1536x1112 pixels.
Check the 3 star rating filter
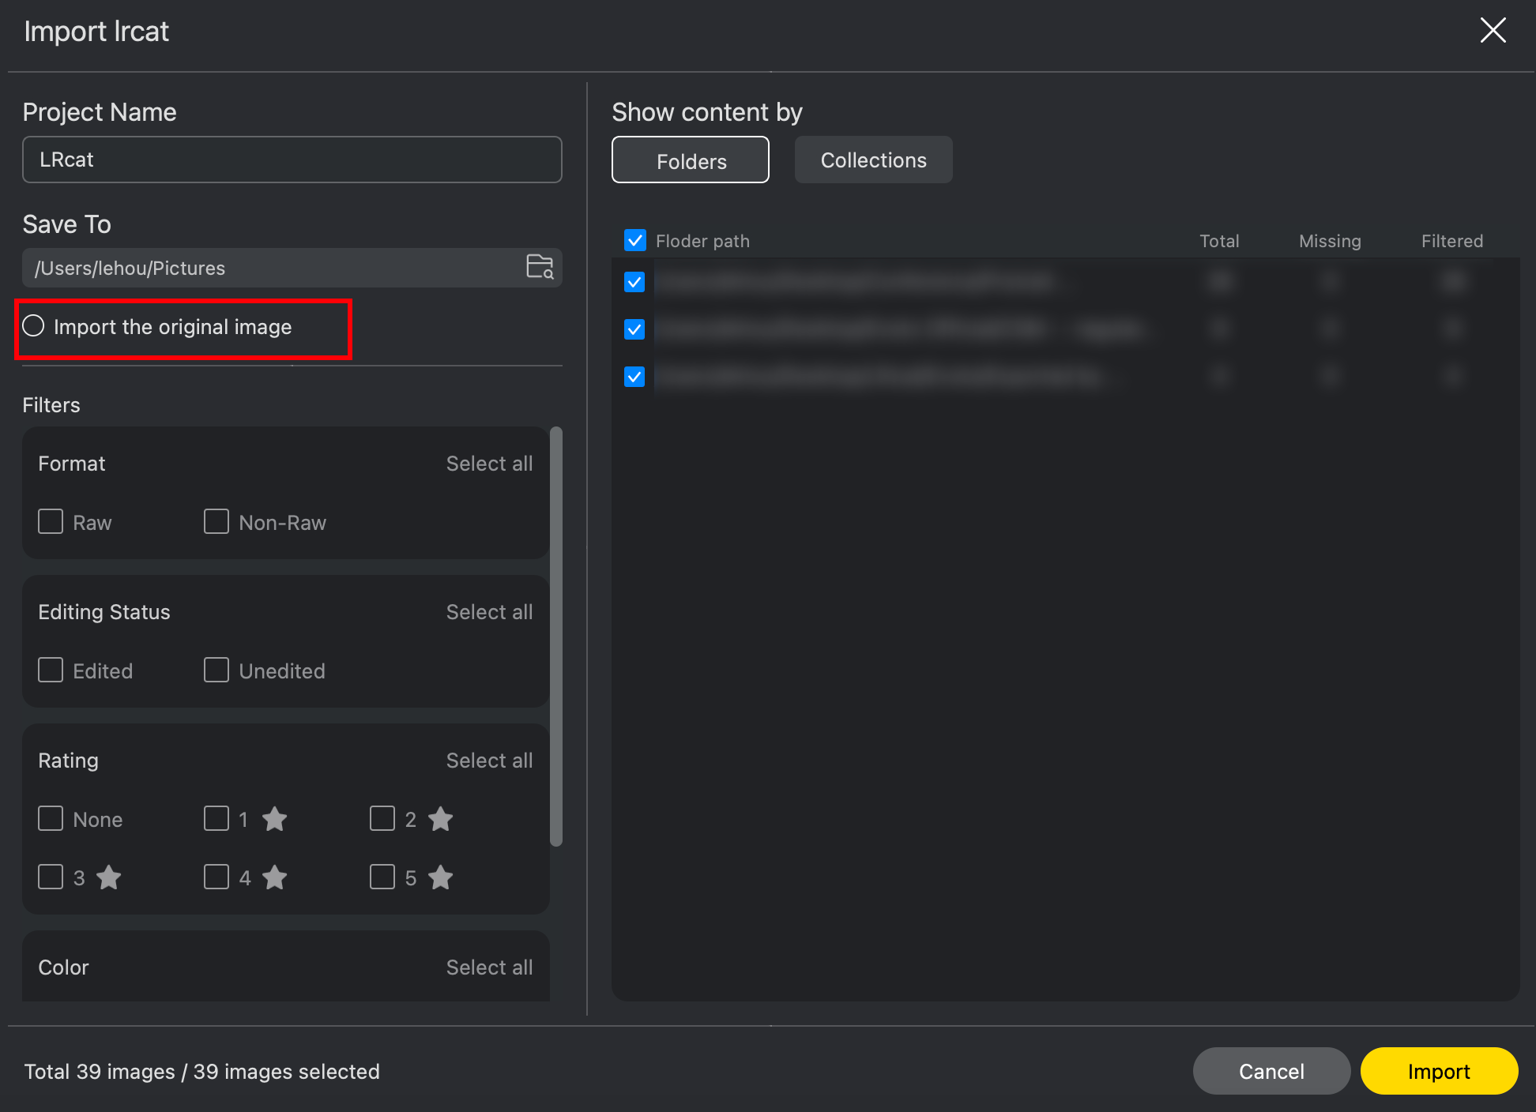point(50,877)
